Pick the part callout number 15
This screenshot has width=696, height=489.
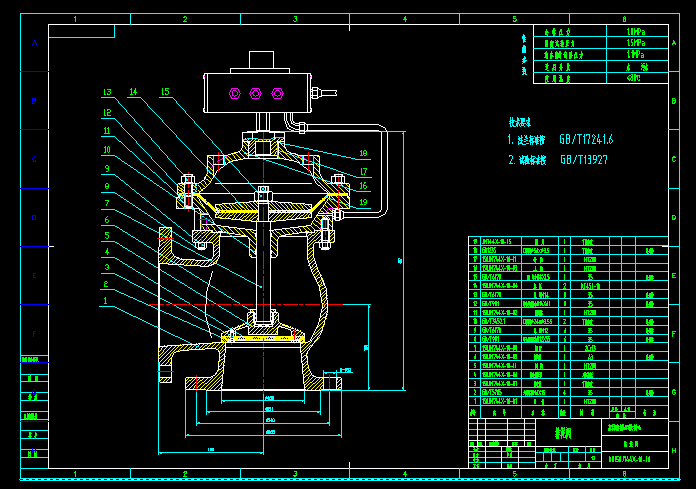pos(165,93)
